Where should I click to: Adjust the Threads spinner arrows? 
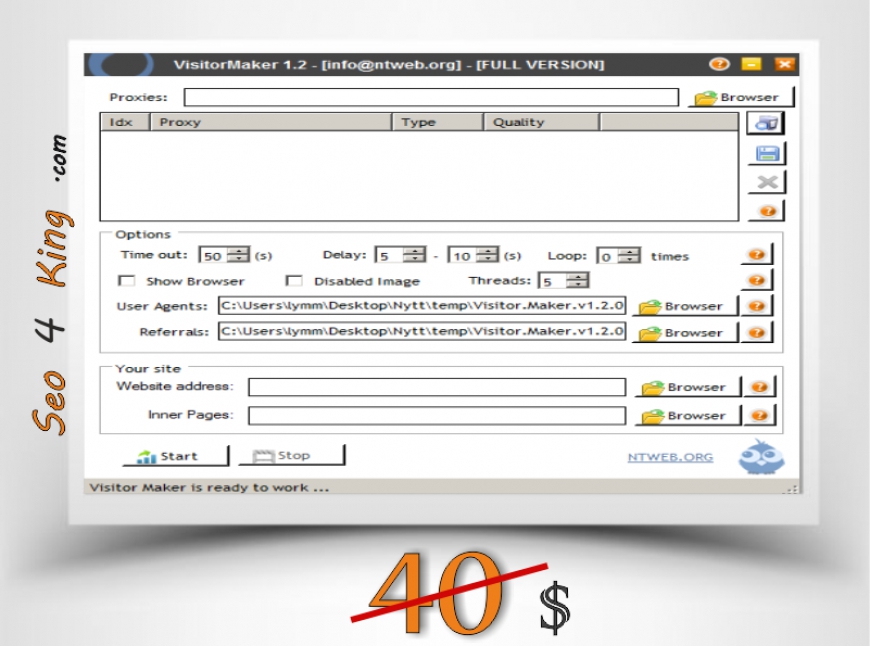pyautogui.click(x=578, y=281)
